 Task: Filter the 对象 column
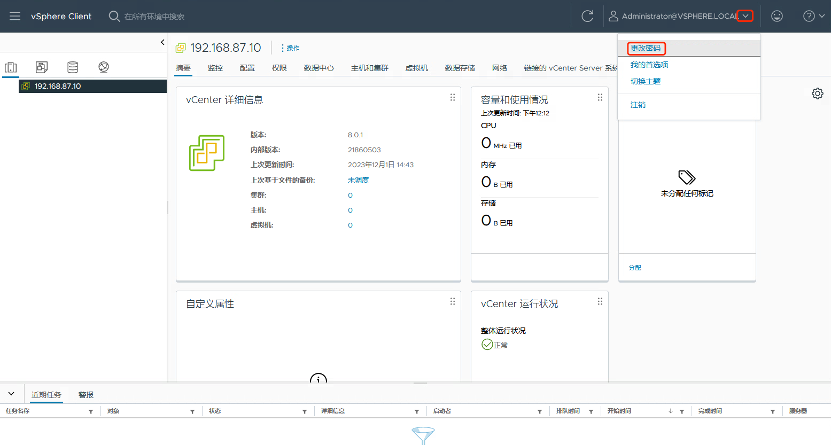192,412
